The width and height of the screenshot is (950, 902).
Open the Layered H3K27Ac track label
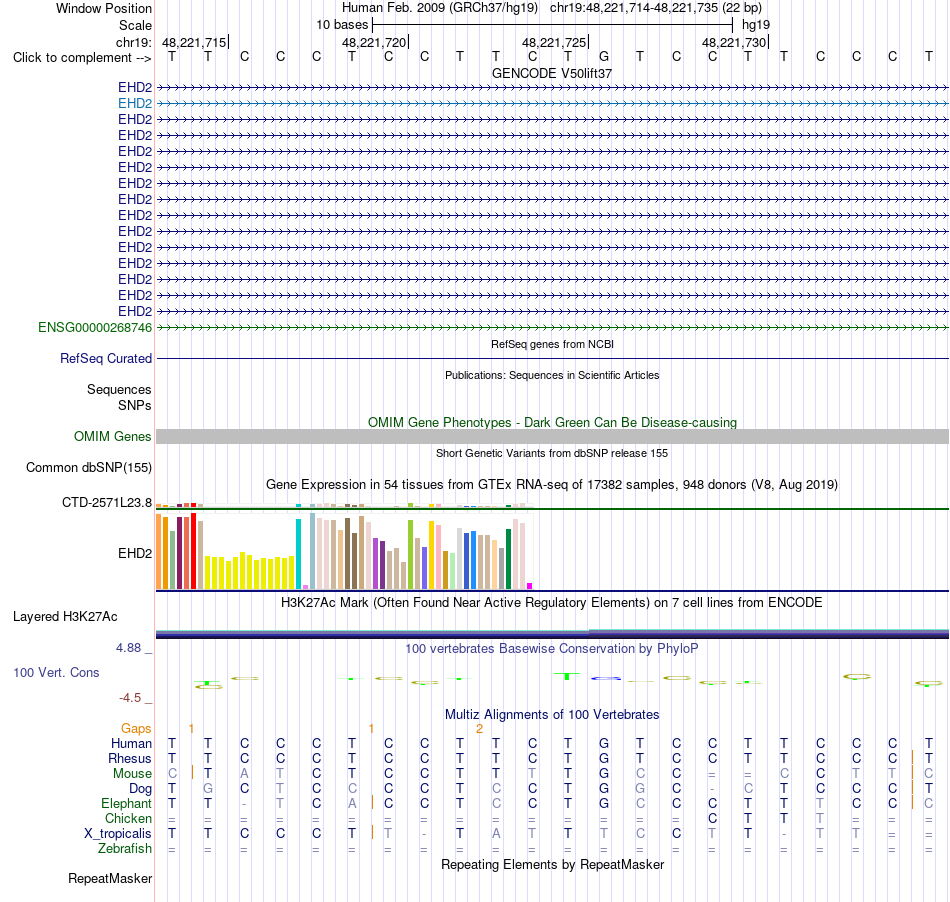click(x=65, y=617)
